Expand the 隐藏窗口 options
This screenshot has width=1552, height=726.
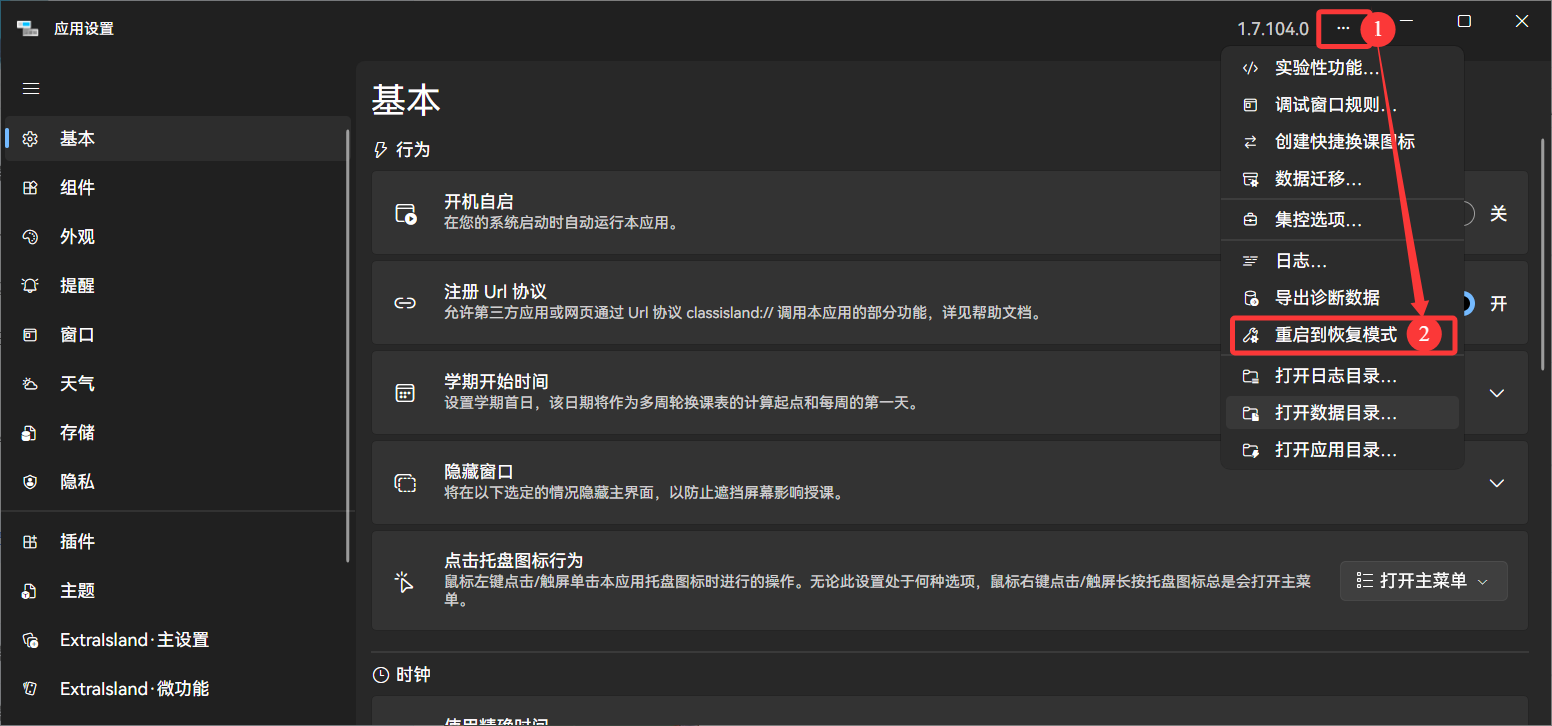(1496, 483)
